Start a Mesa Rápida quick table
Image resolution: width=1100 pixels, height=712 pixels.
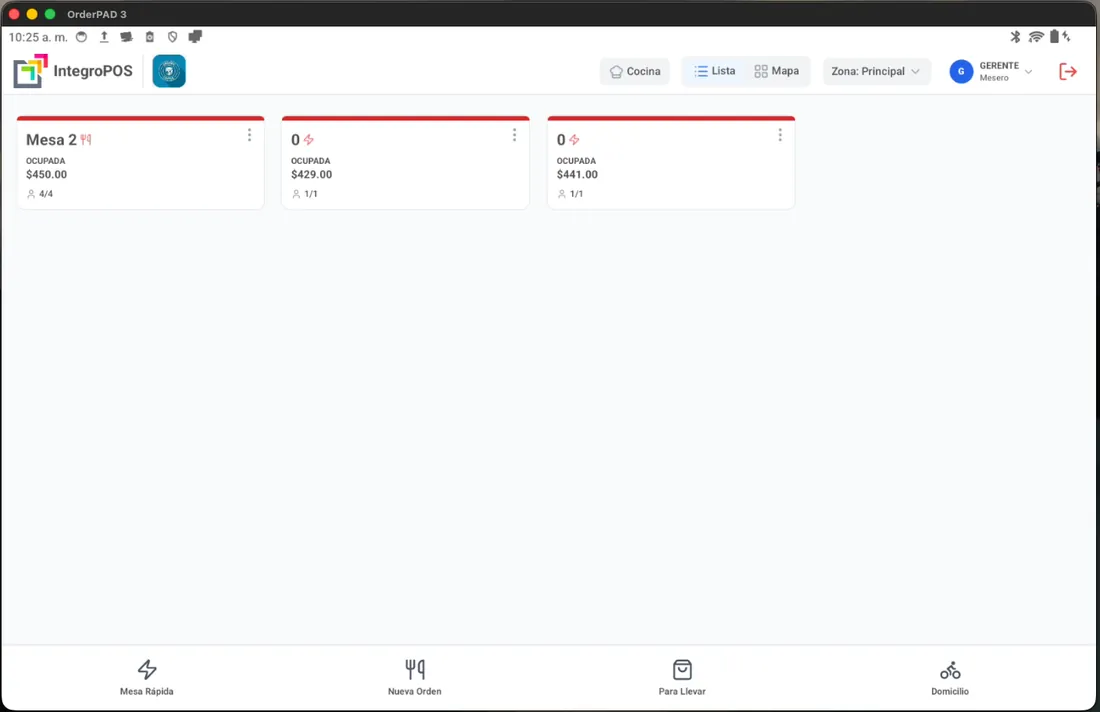tap(147, 678)
